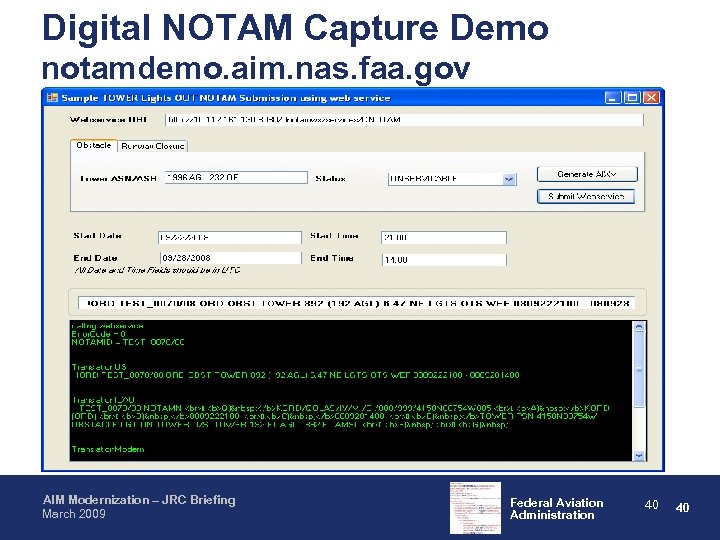
Task: Click the Webservice URL input field
Action: (x=404, y=120)
